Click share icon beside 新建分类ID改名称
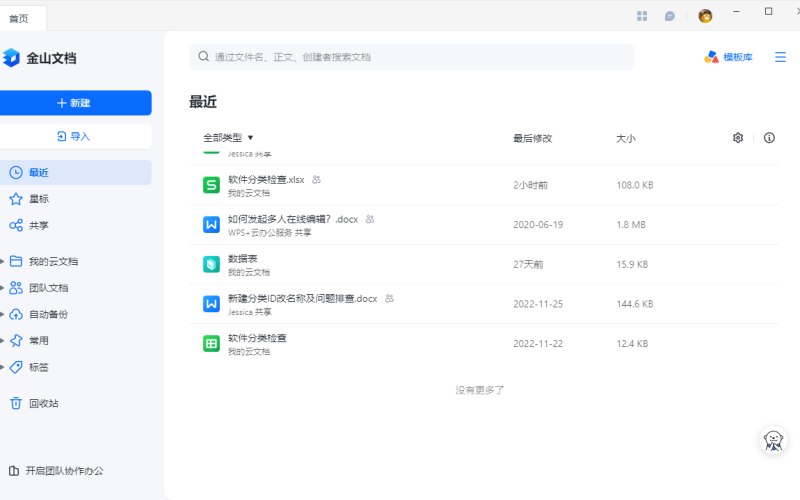Image resolution: width=800 pixels, height=500 pixels. (389, 298)
